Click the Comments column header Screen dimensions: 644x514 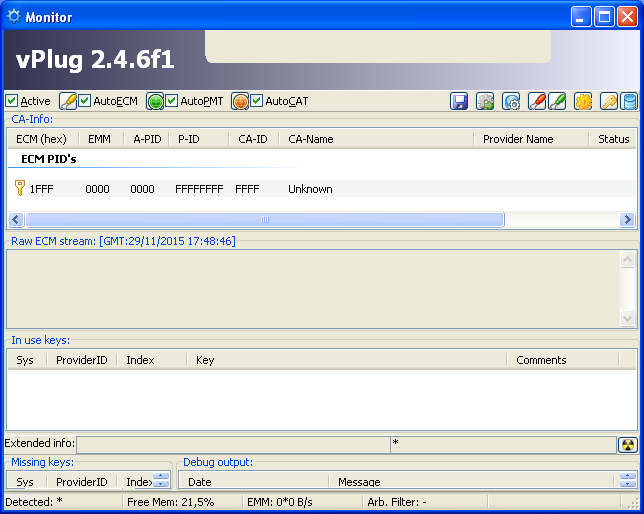[563, 360]
